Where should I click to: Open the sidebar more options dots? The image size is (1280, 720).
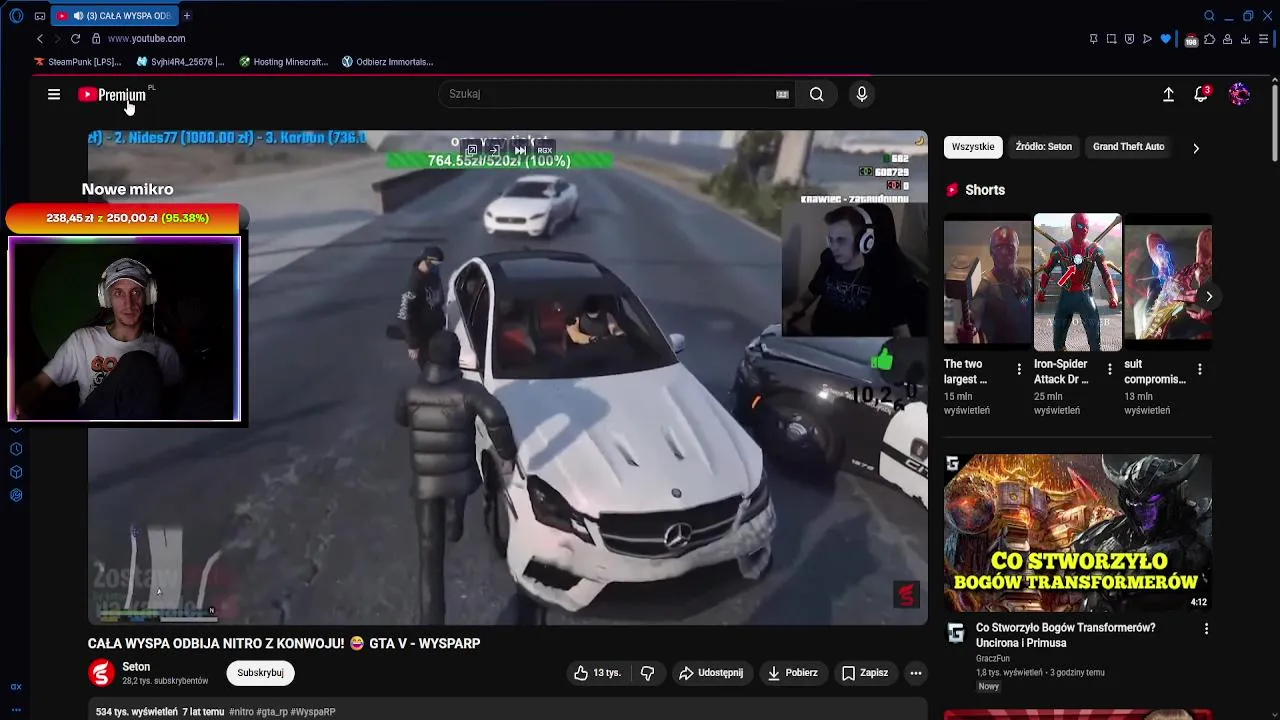point(16,709)
